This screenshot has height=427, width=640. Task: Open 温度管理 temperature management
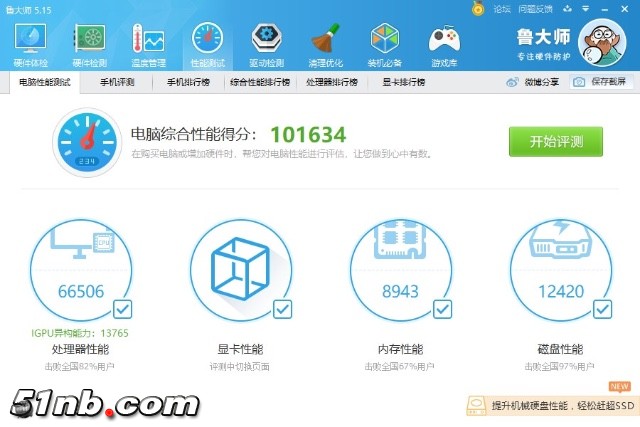pyautogui.click(x=149, y=45)
